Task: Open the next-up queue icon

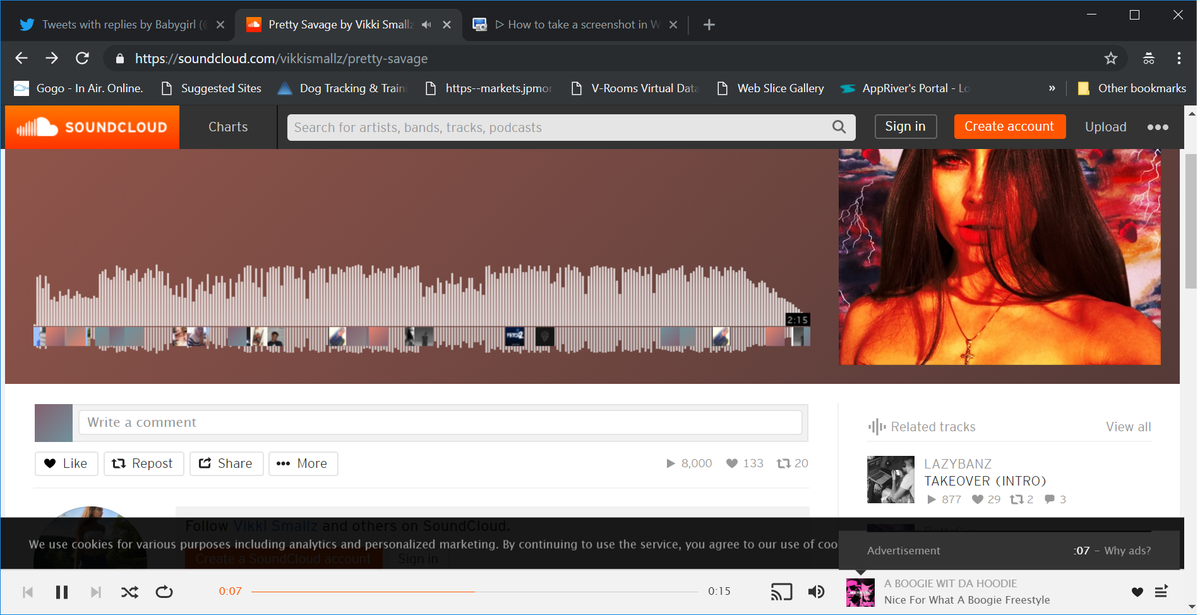Action: point(1161,592)
